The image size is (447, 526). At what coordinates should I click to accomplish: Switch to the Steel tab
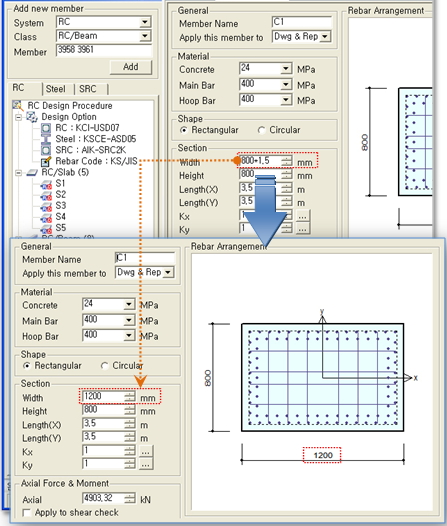point(56,89)
